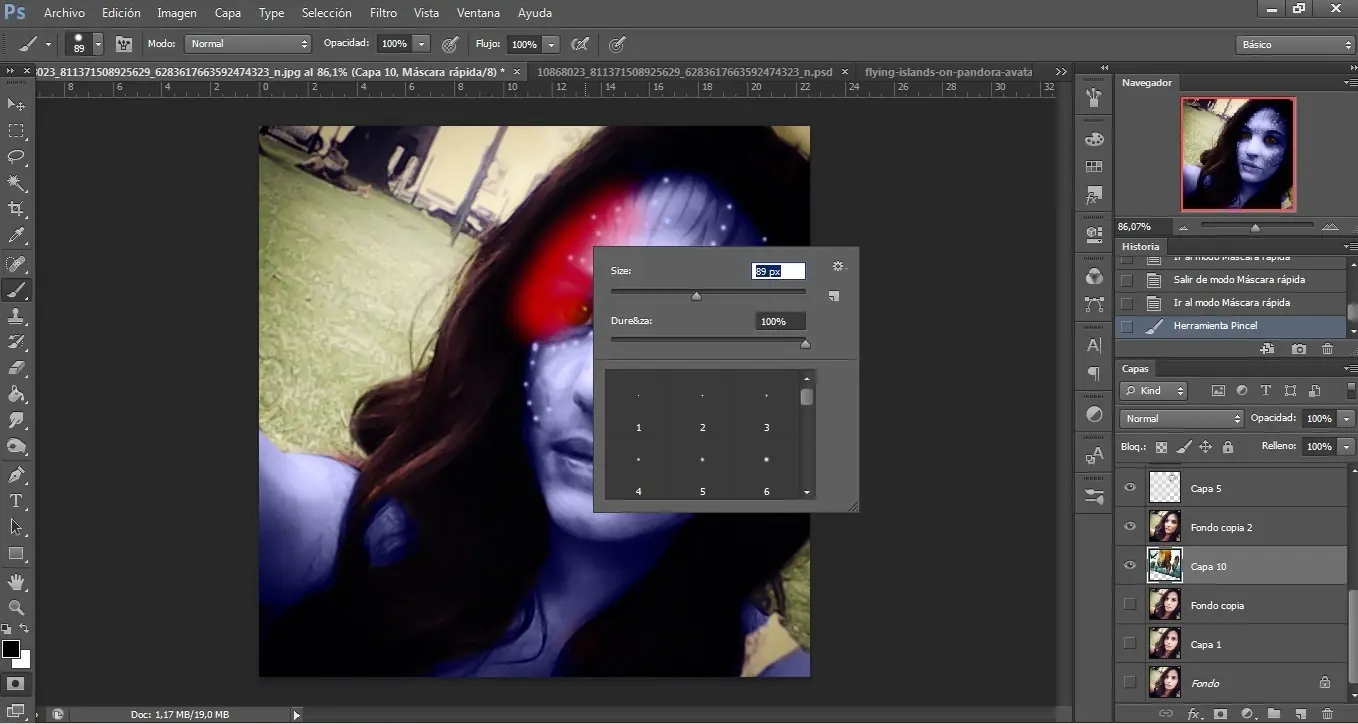Open the layer Opacidad dropdown arrow

click(1347, 419)
